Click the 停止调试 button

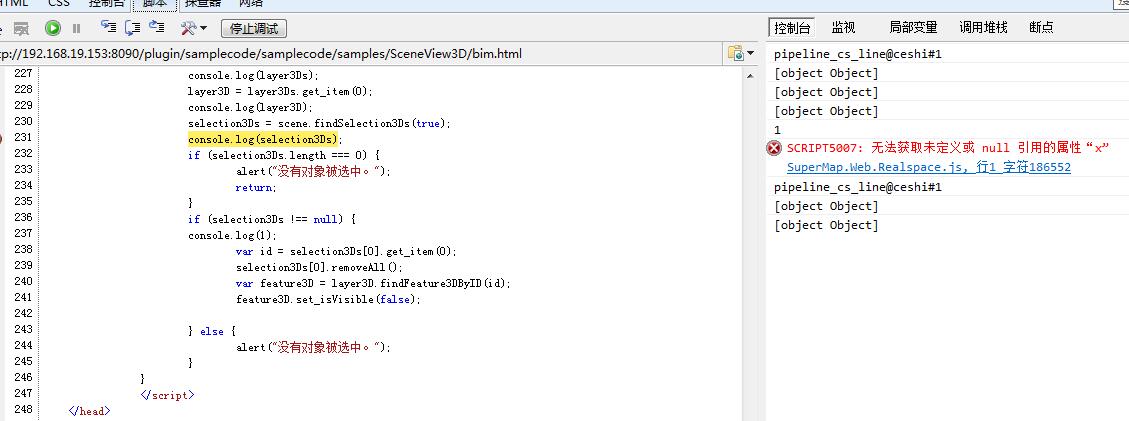tap(253, 29)
